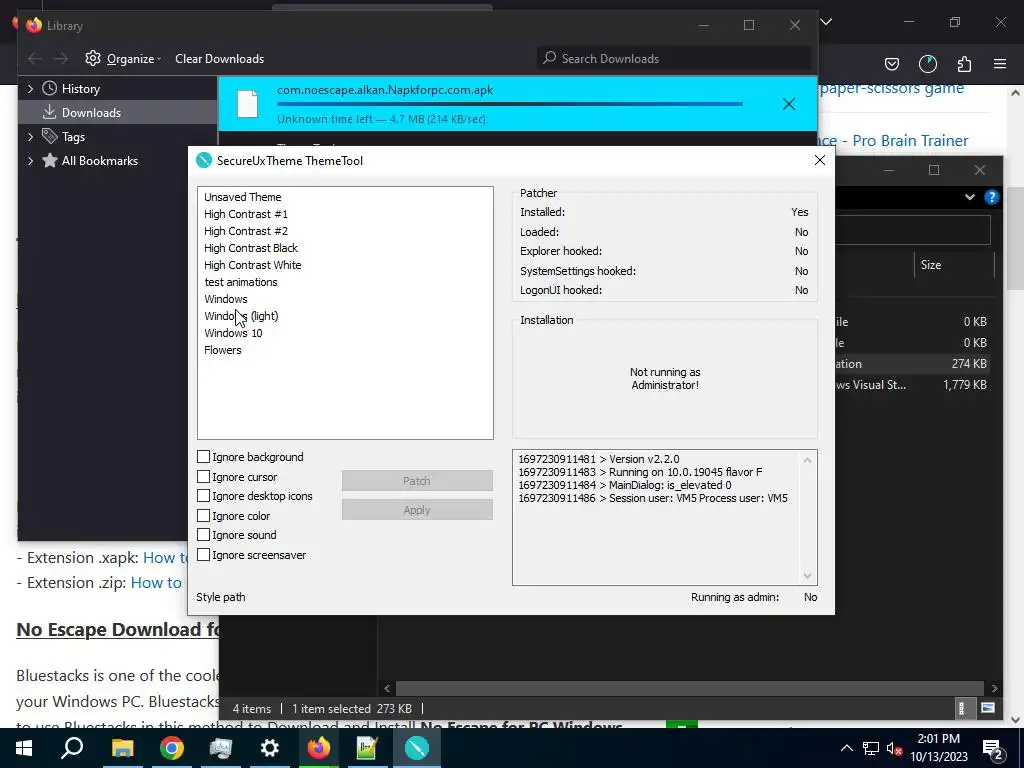Expand ribbon chevron in File Explorer window
This screenshot has width=1024, height=768.
pyautogui.click(x=970, y=197)
